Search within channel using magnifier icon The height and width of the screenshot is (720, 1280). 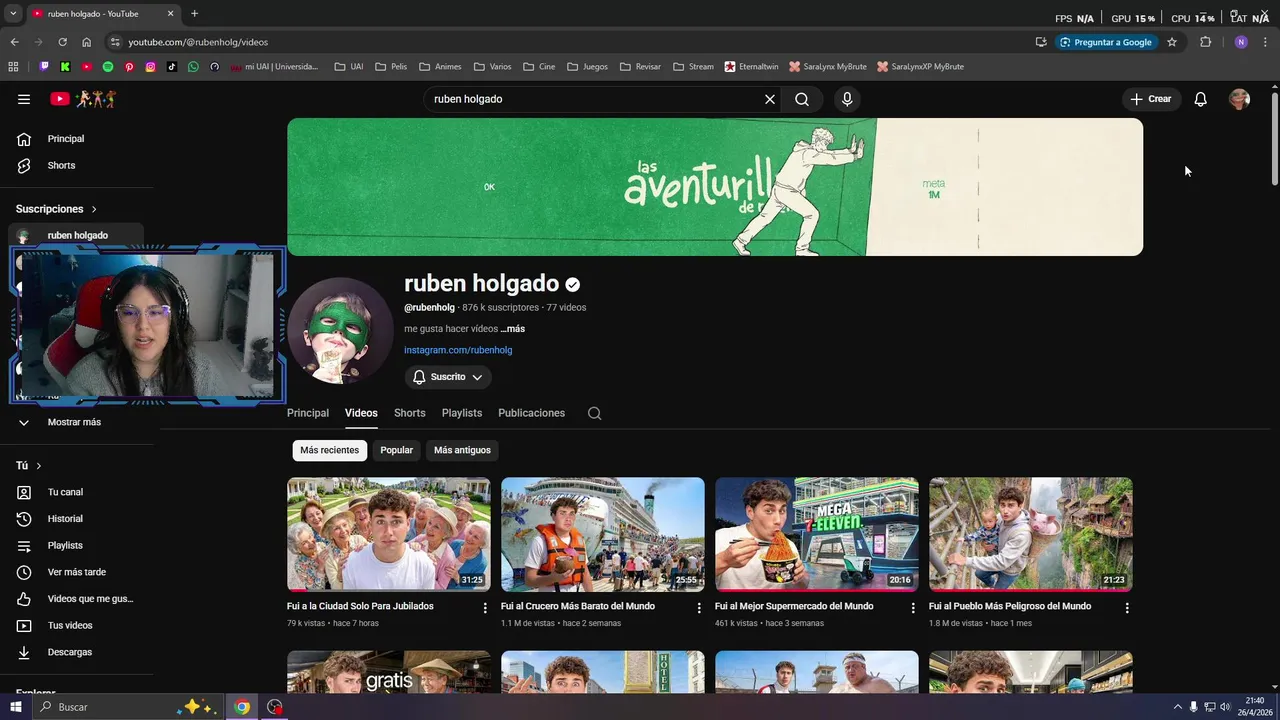(x=594, y=413)
